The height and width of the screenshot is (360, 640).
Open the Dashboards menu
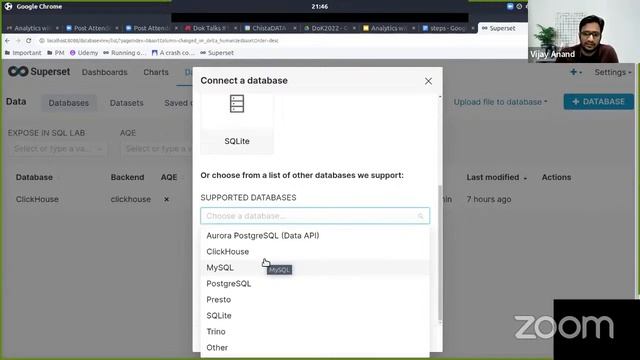[x=104, y=72]
